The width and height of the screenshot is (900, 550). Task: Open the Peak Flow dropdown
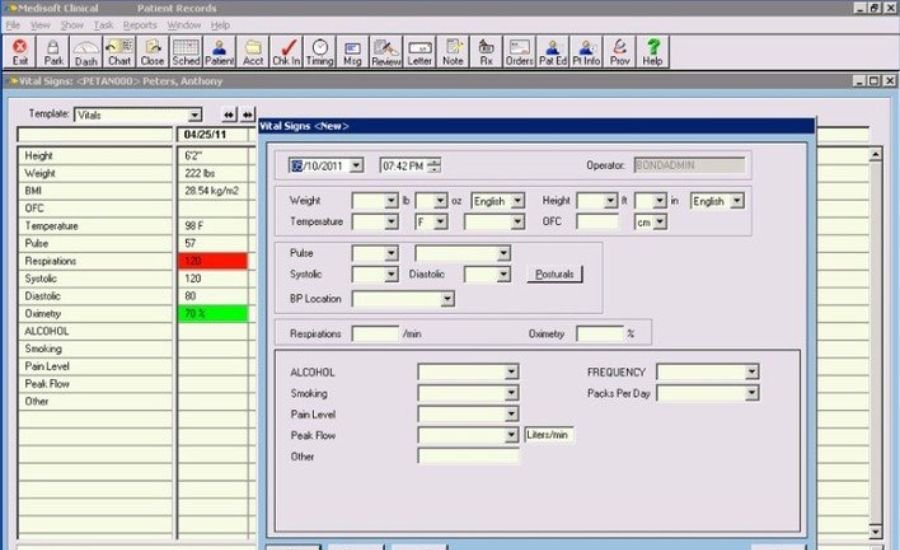pyautogui.click(x=511, y=435)
